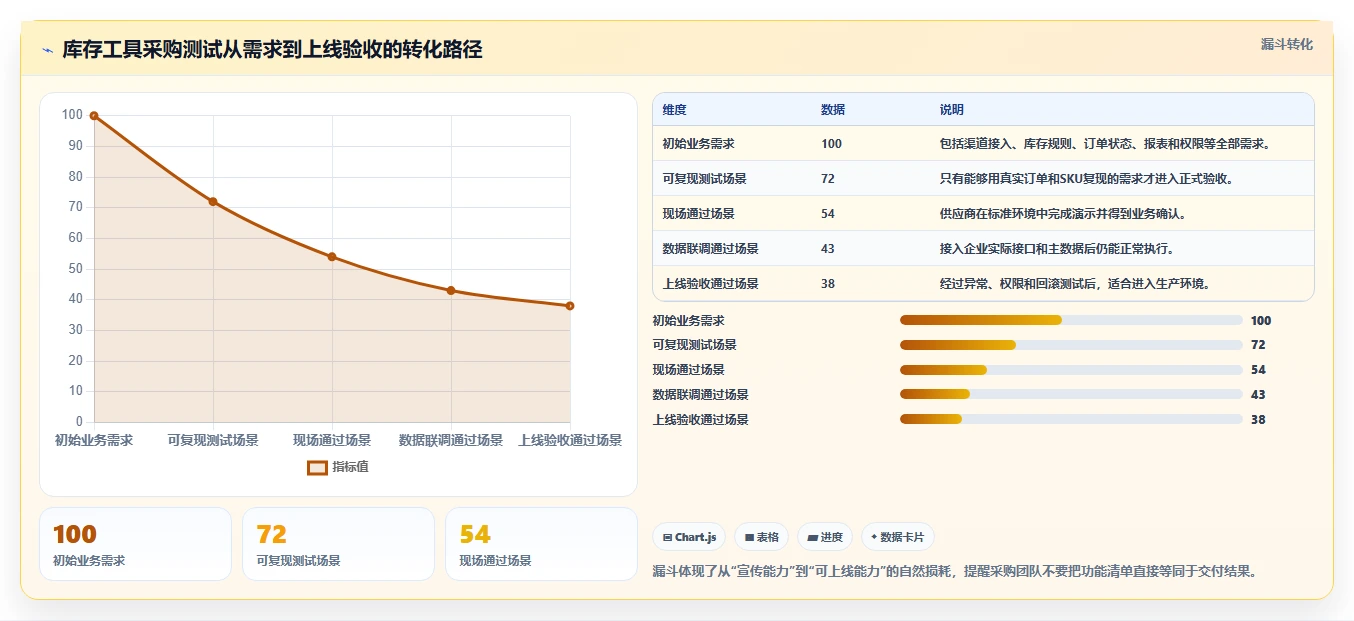Open the stat card showing 100 初始业务需求
Screen dimensions: 1354x621
(x=135, y=544)
